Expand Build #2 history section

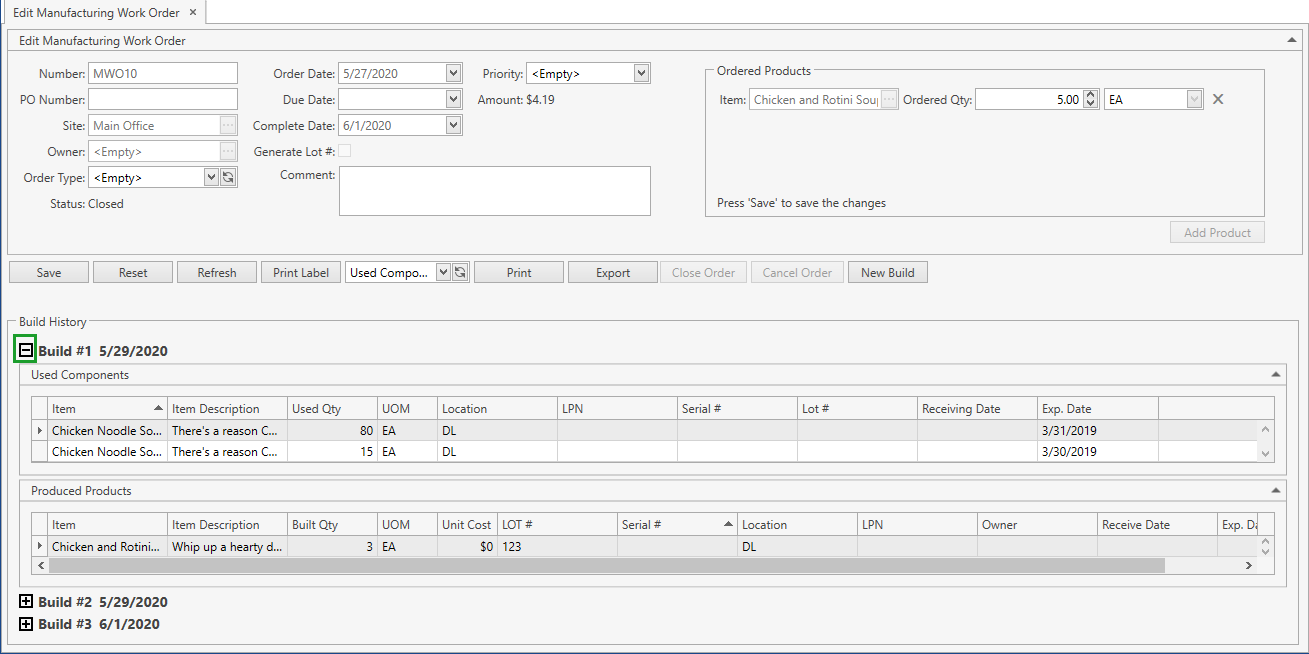[26, 602]
